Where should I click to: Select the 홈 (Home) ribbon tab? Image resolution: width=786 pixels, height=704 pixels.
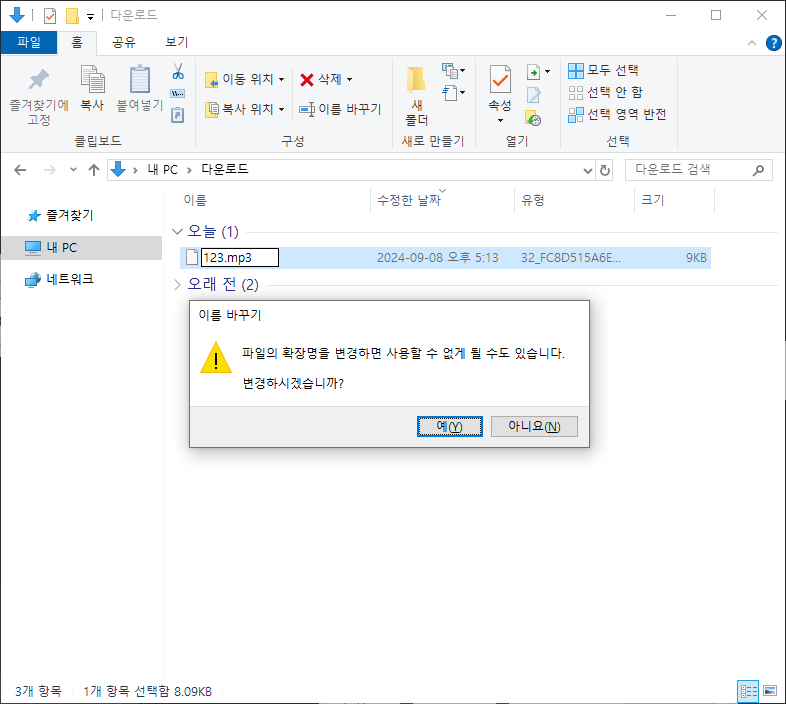pos(77,42)
